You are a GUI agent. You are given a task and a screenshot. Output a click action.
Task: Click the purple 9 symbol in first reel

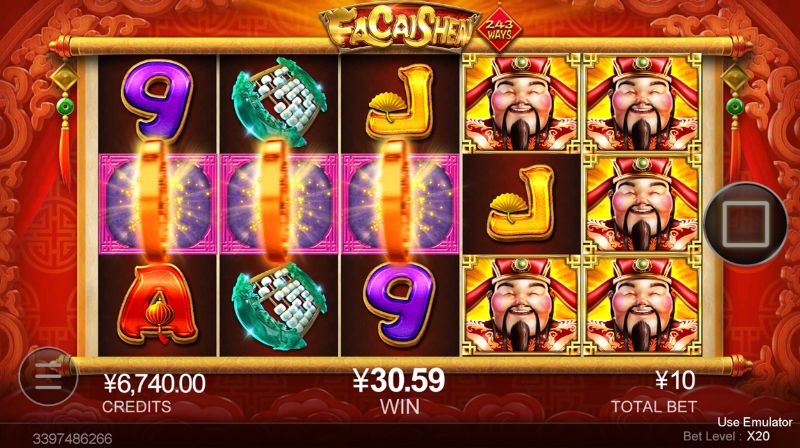(x=157, y=101)
